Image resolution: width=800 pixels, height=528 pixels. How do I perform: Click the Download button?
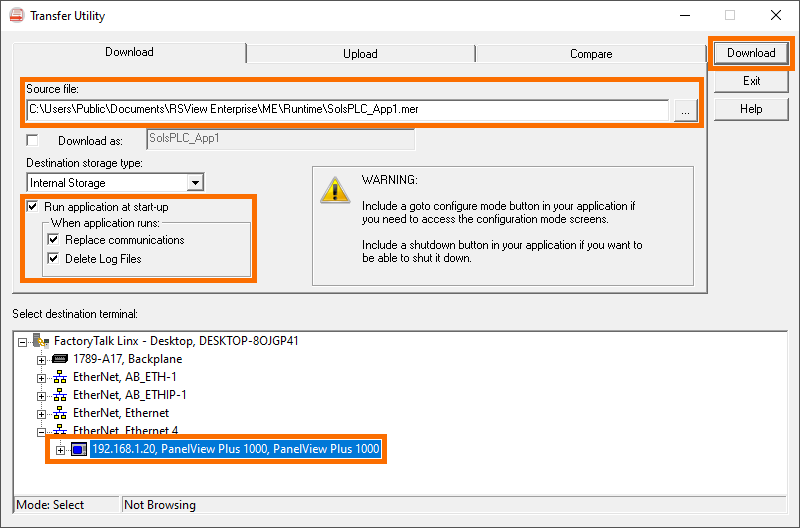coord(751,53)
